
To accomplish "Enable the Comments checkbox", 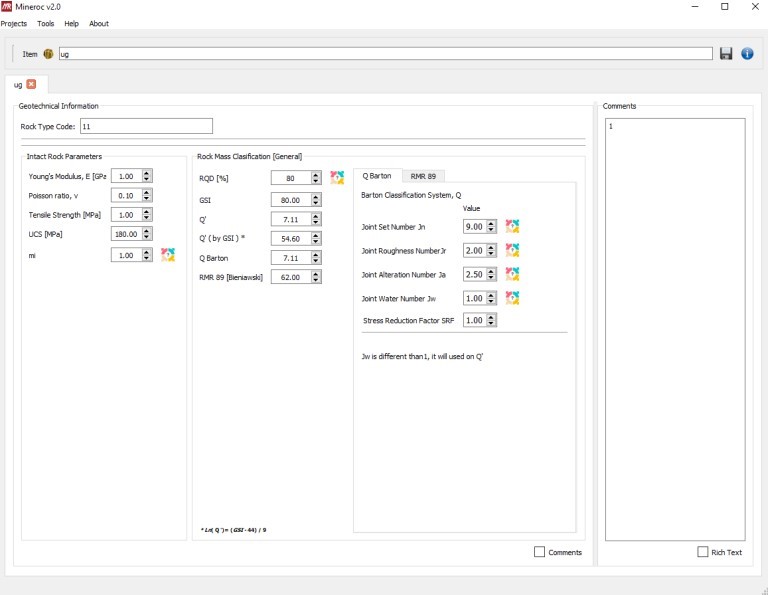I will 539,552.
